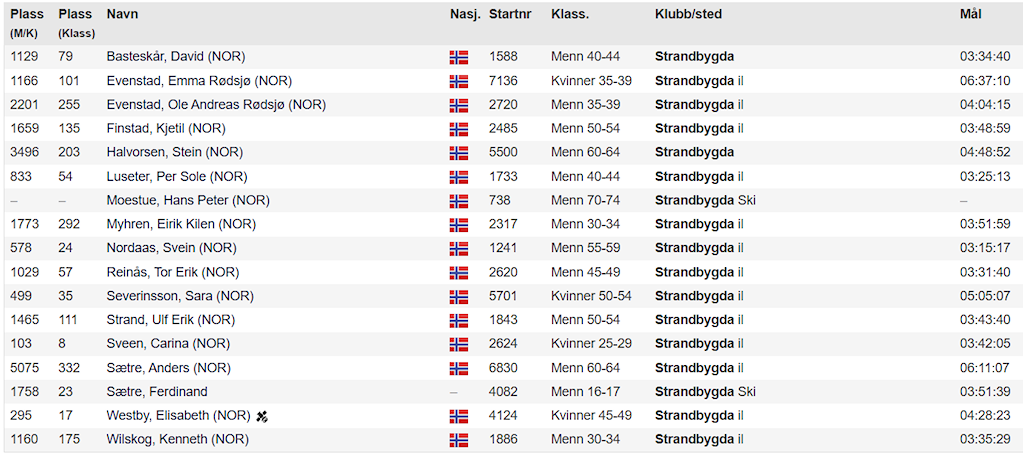1024x454 pixels.
Task: Open Sætre, Ferdinand's result details
Action: pos(157,392)
